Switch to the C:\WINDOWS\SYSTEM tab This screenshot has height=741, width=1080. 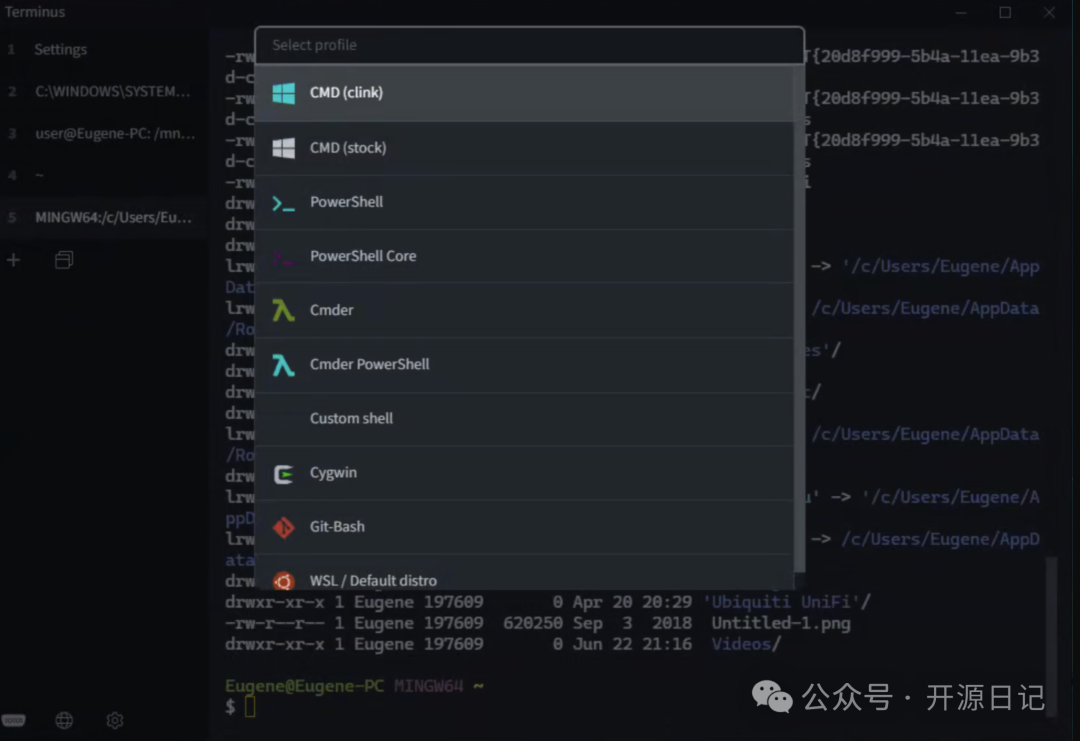click(x=103, y=92)
